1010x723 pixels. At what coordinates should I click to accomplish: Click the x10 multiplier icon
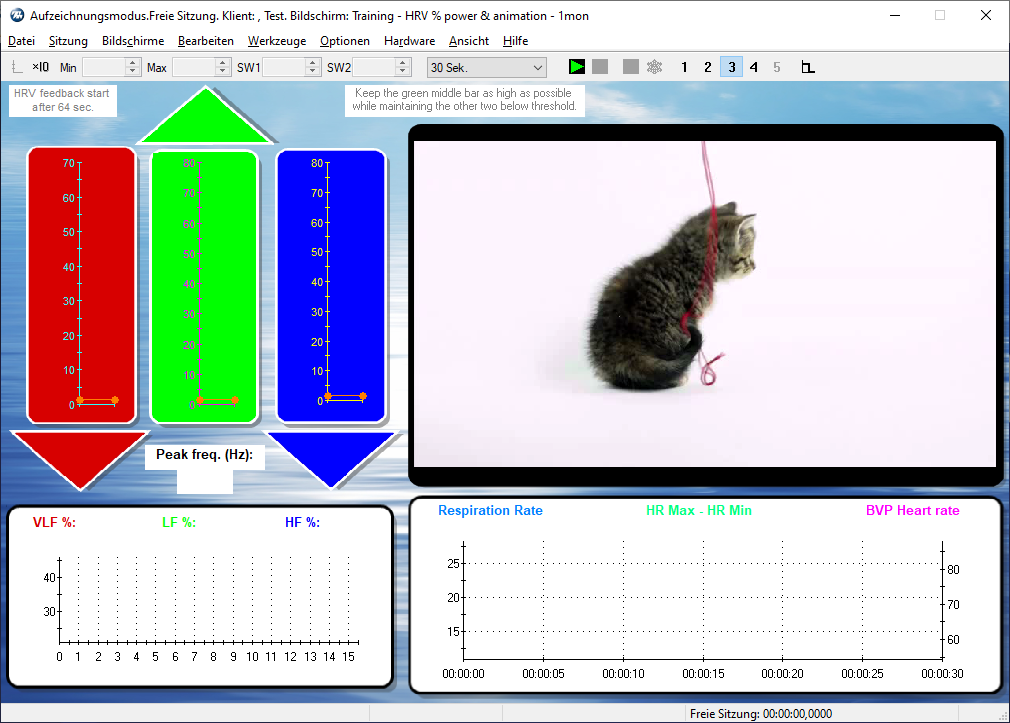click(41, 67)
